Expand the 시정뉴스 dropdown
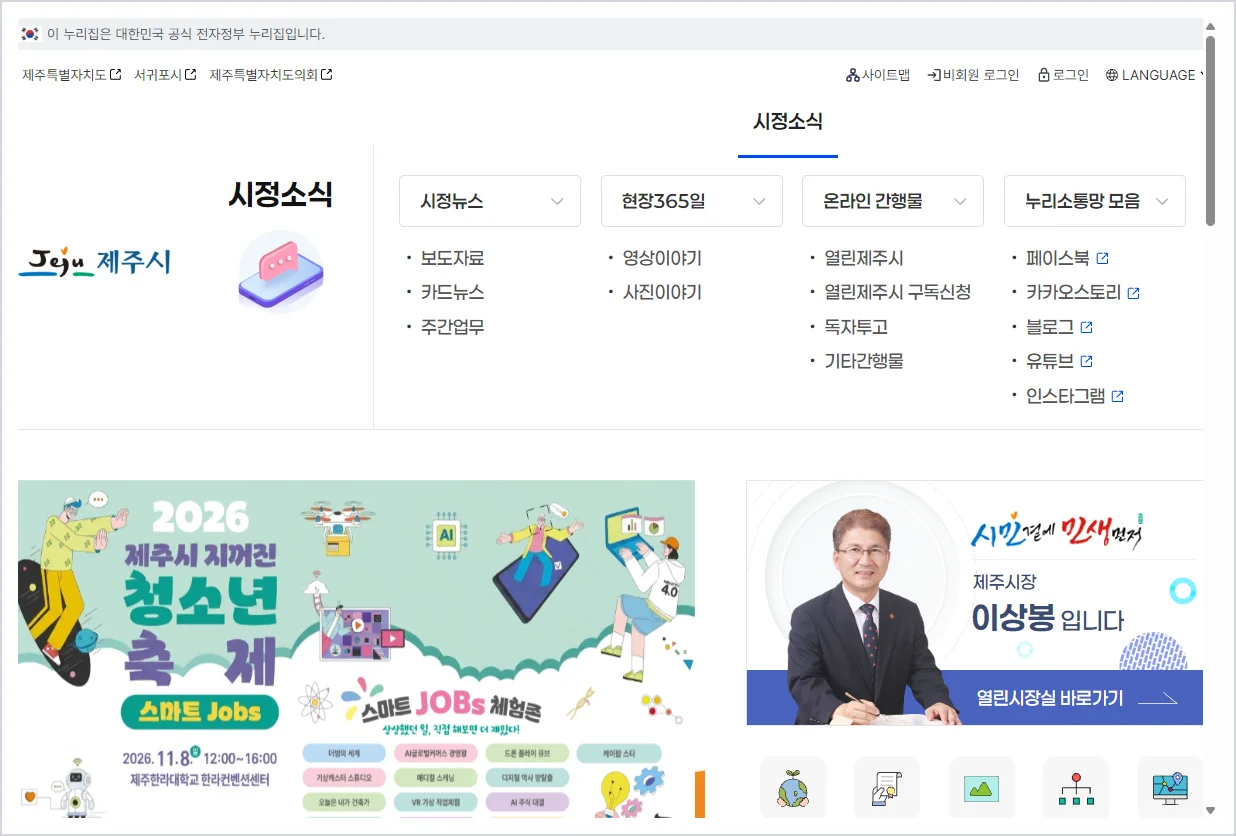 point(490,201)
